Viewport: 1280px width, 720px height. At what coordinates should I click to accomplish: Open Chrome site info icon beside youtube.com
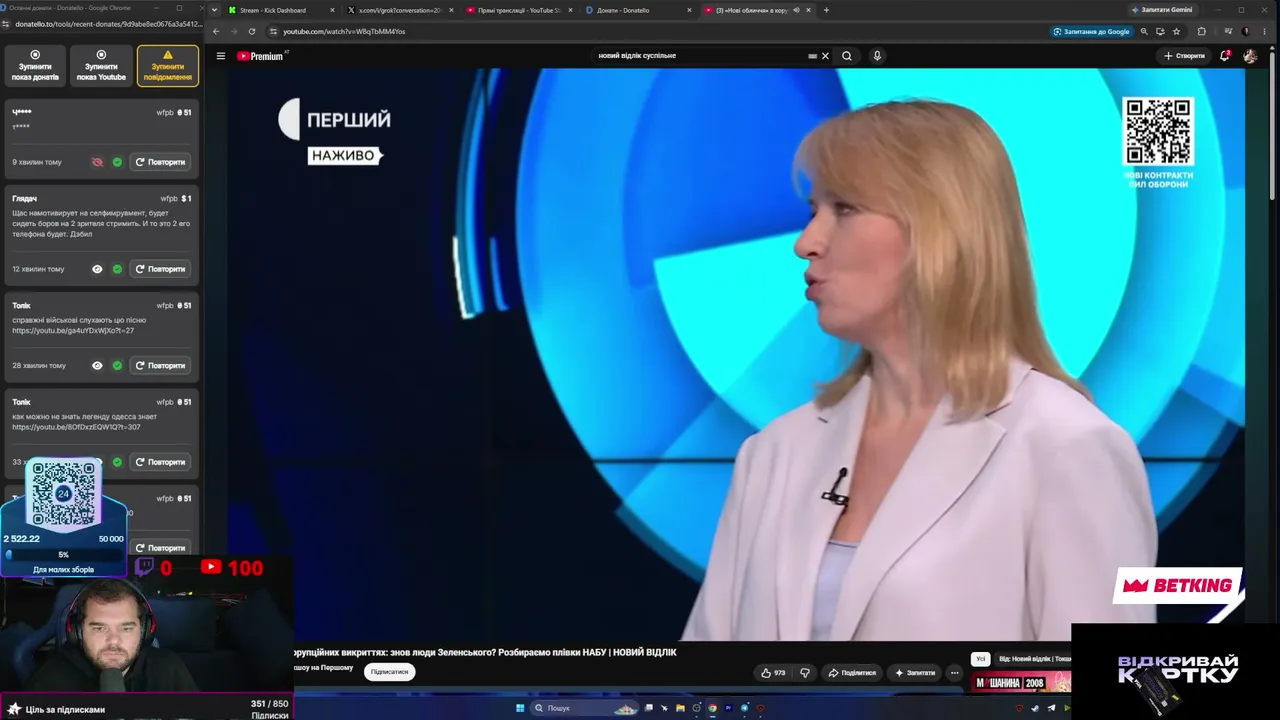(x=272, y=31)
